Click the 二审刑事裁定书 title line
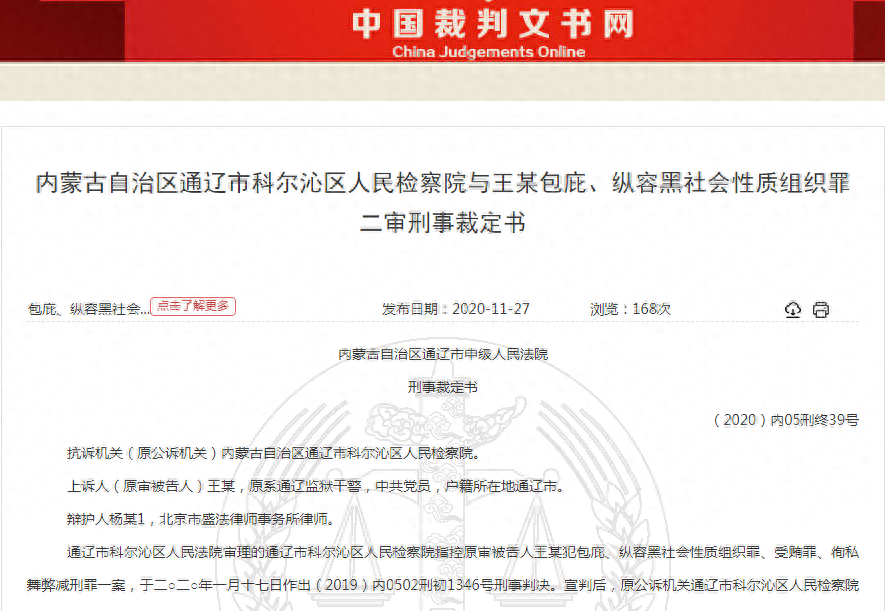Screen dimensions: 885x611 click(x=442, y=222)
